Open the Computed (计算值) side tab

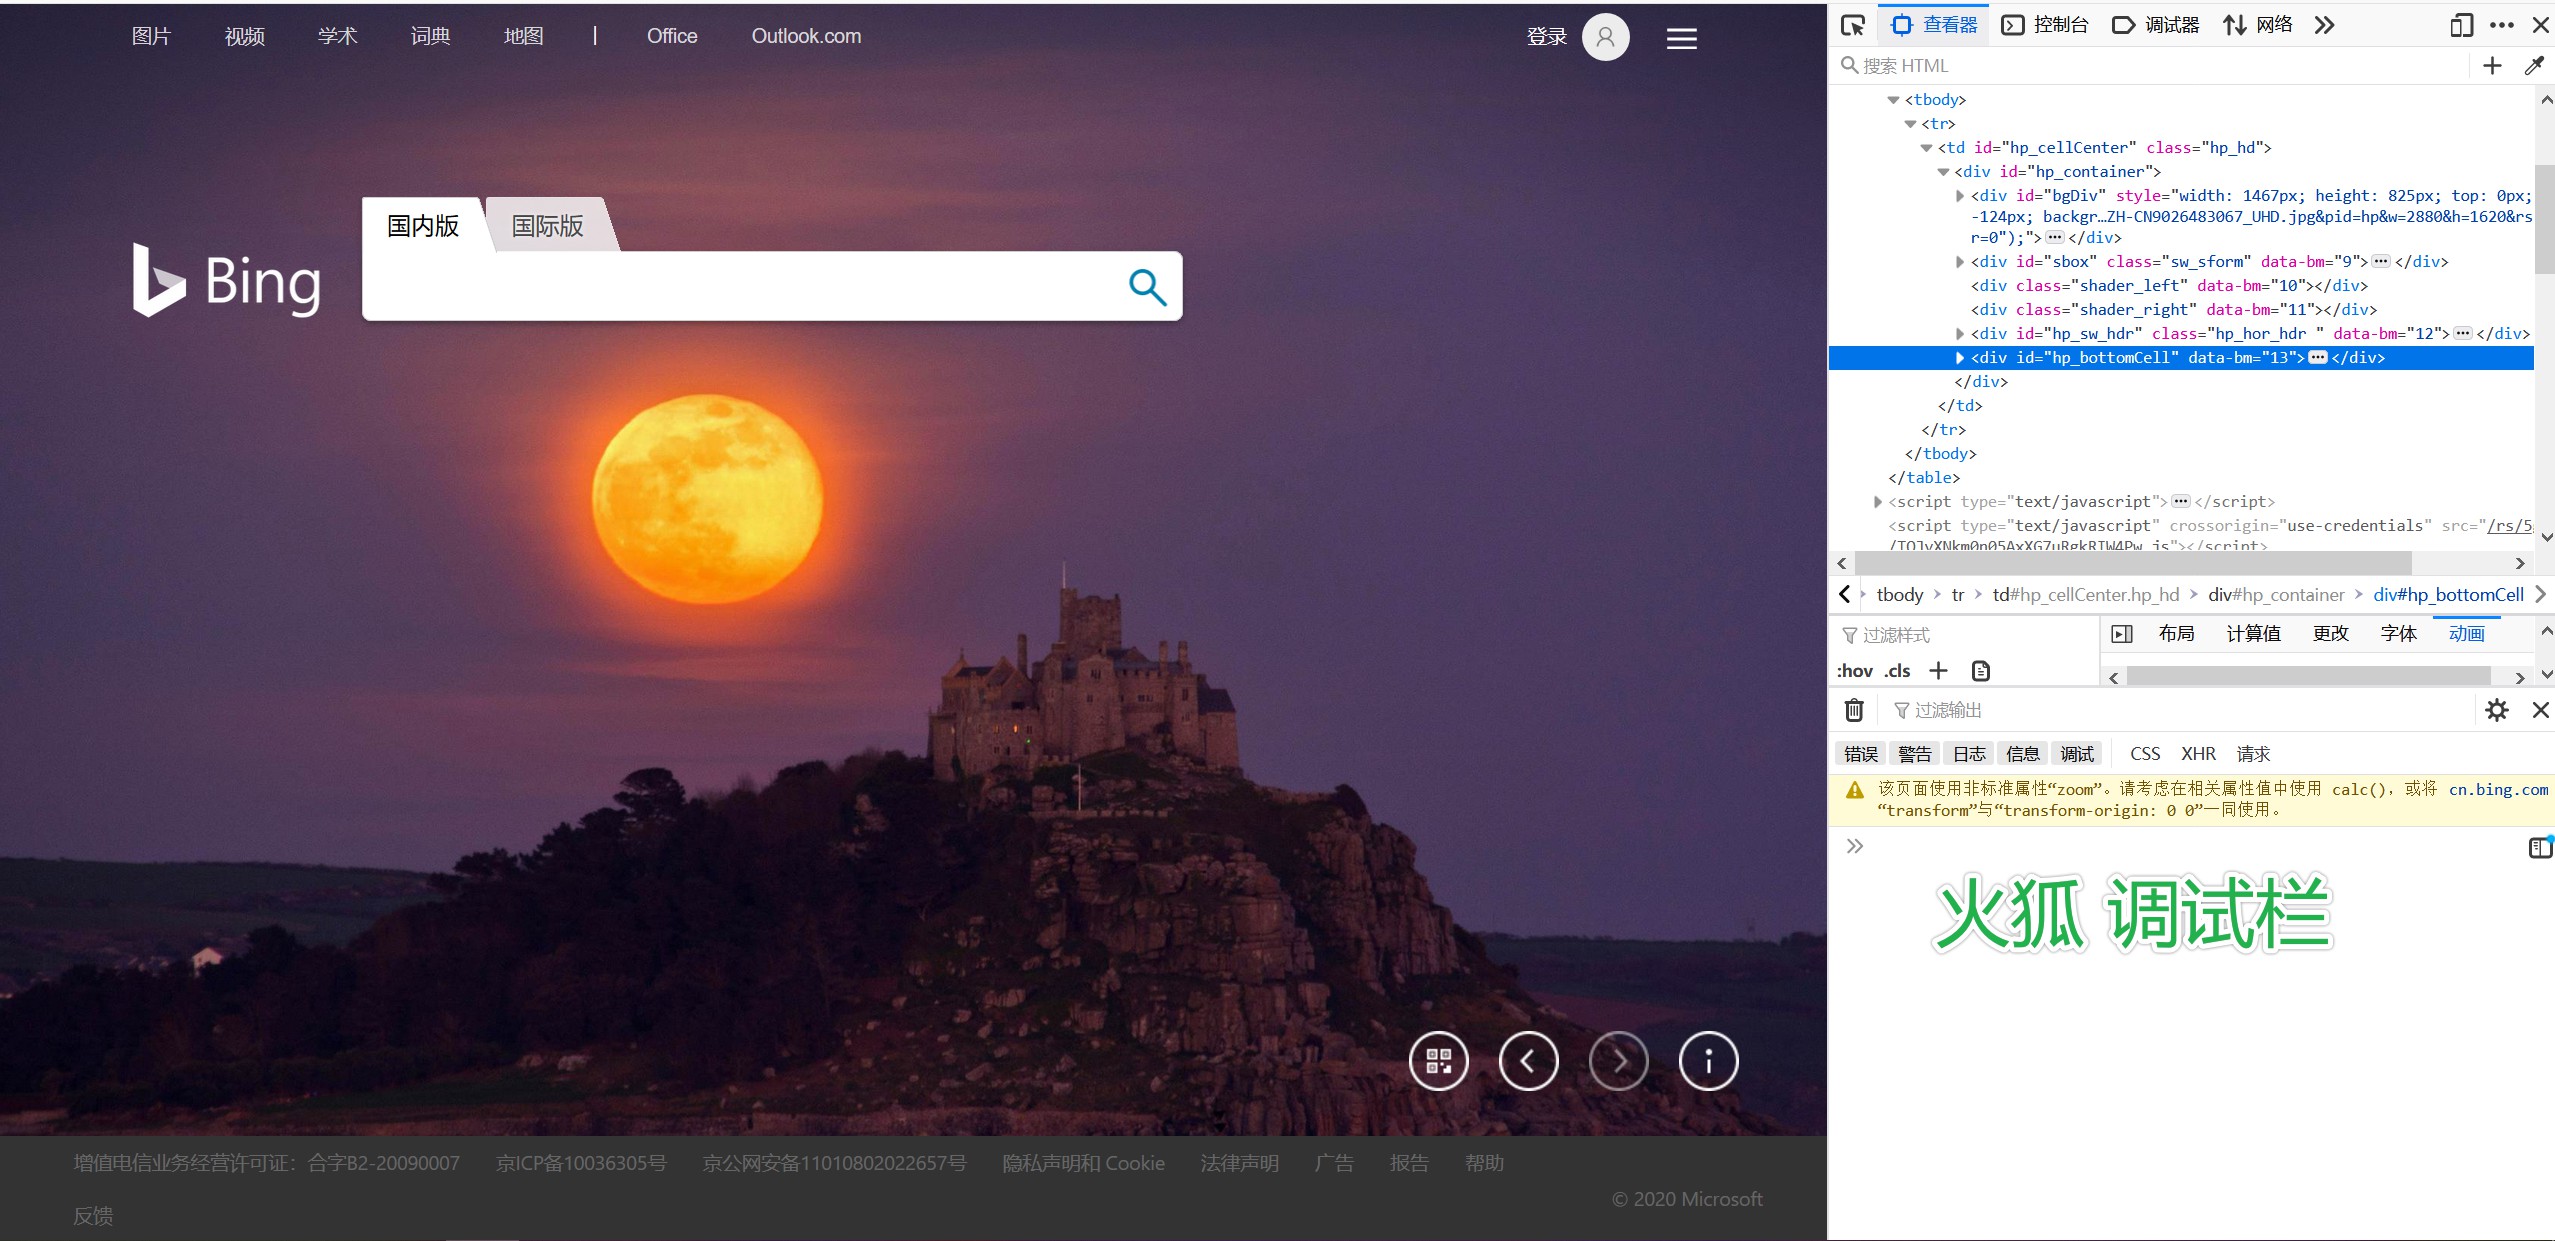click(2253, 634)
